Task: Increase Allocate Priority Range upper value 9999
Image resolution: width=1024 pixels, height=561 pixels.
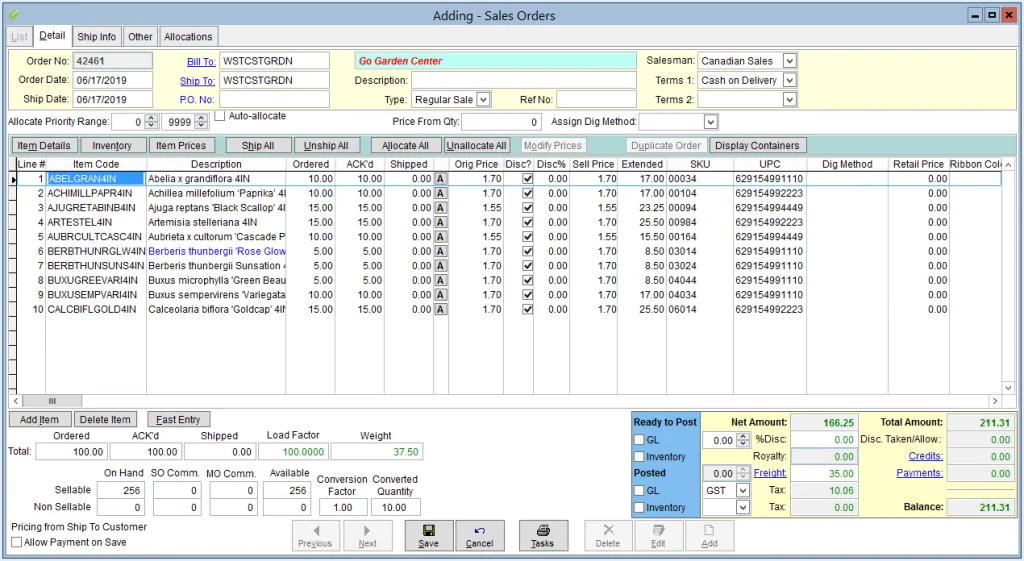Action: (x=201, y=118)
